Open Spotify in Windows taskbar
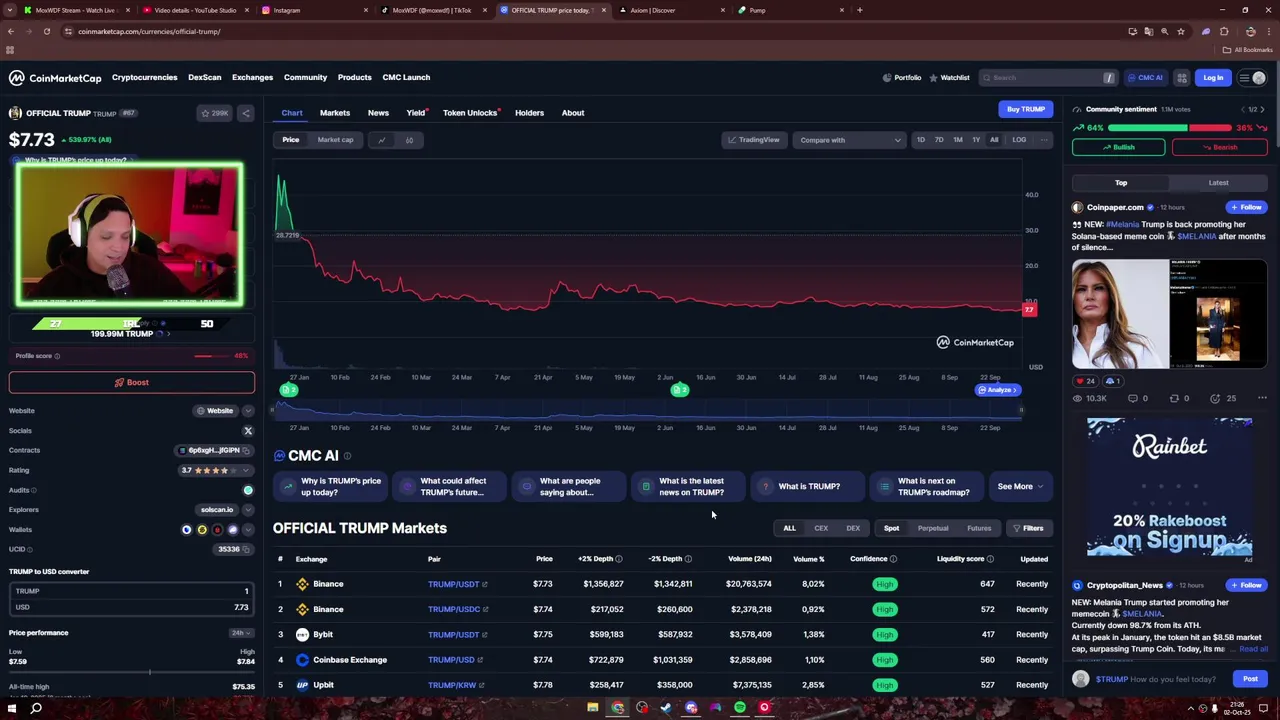Screen dimensions: 1280x720 (x=740, y=708)
